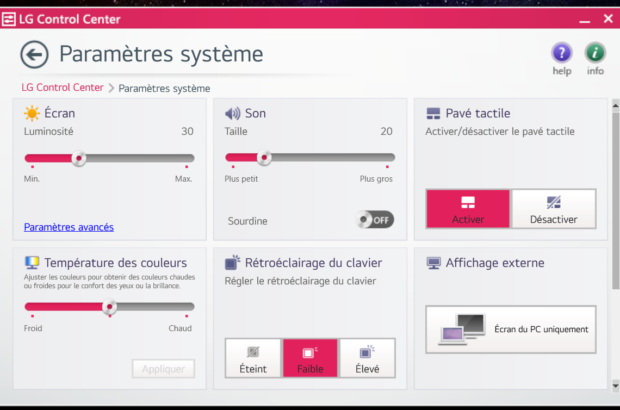Open Paramètres avancés link
This screenshot has width=620, height=410.
[x=68, y=227]
